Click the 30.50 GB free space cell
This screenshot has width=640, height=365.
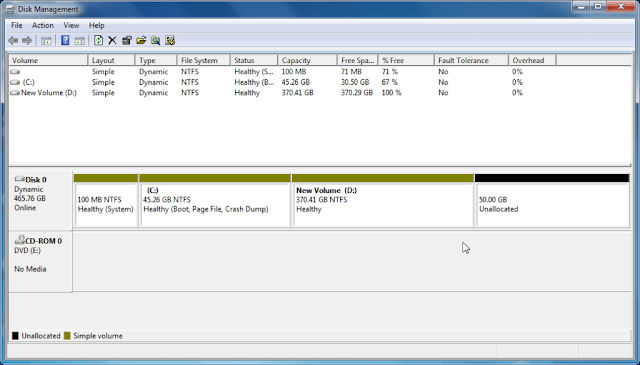pyautogui.click(x=355, y=82)
